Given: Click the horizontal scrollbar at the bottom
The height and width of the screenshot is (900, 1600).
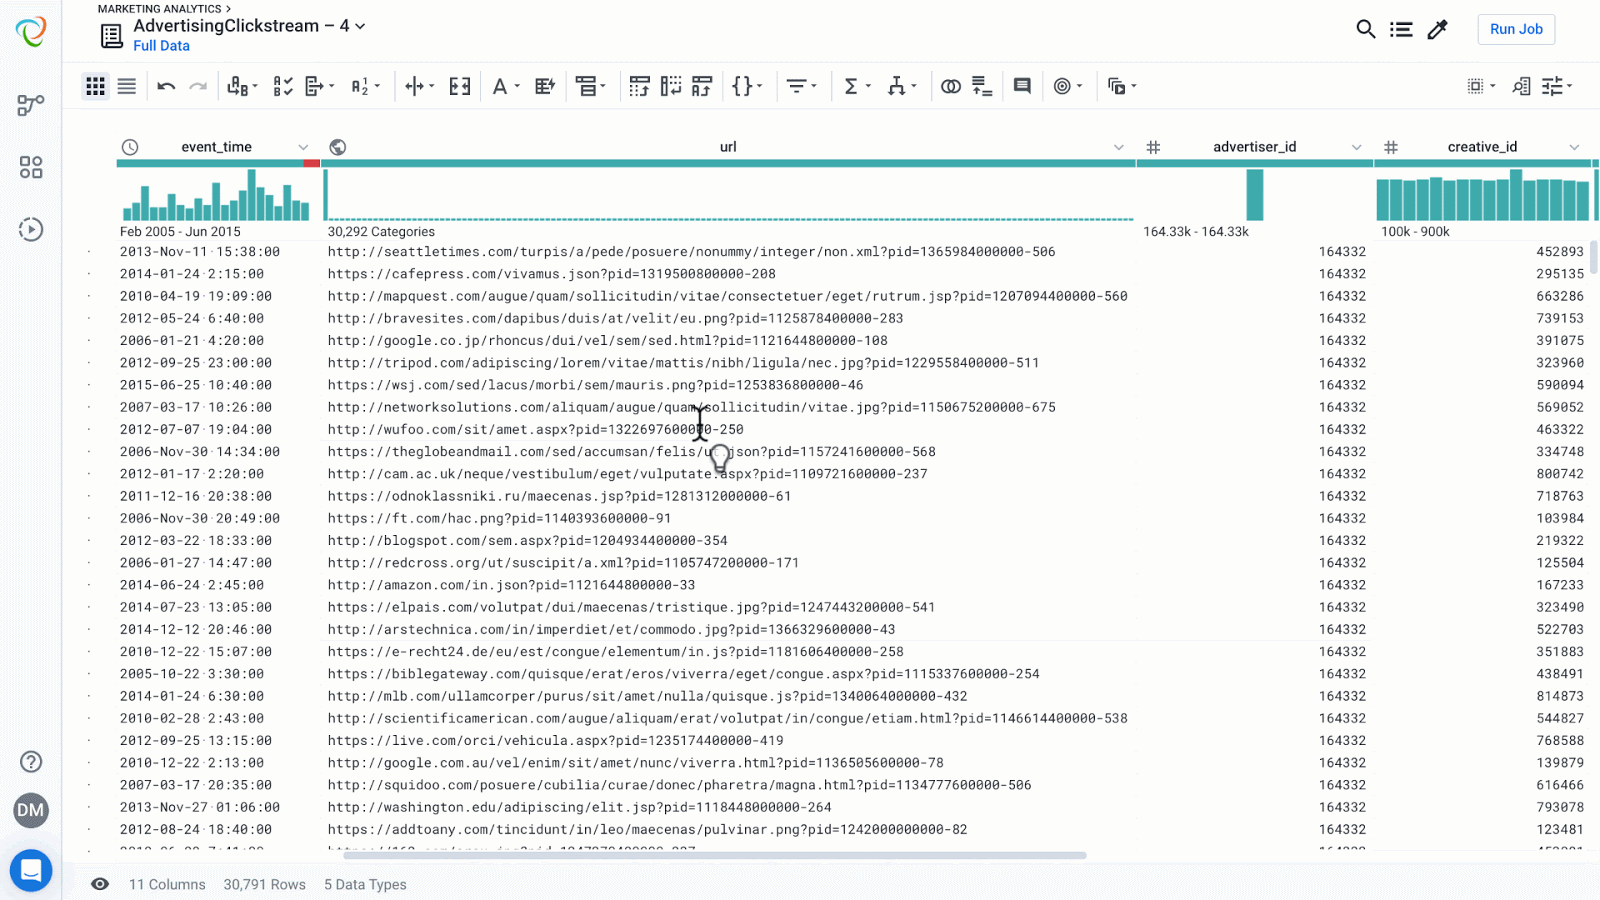Looking at the screenshot, I should pos(714,856).
